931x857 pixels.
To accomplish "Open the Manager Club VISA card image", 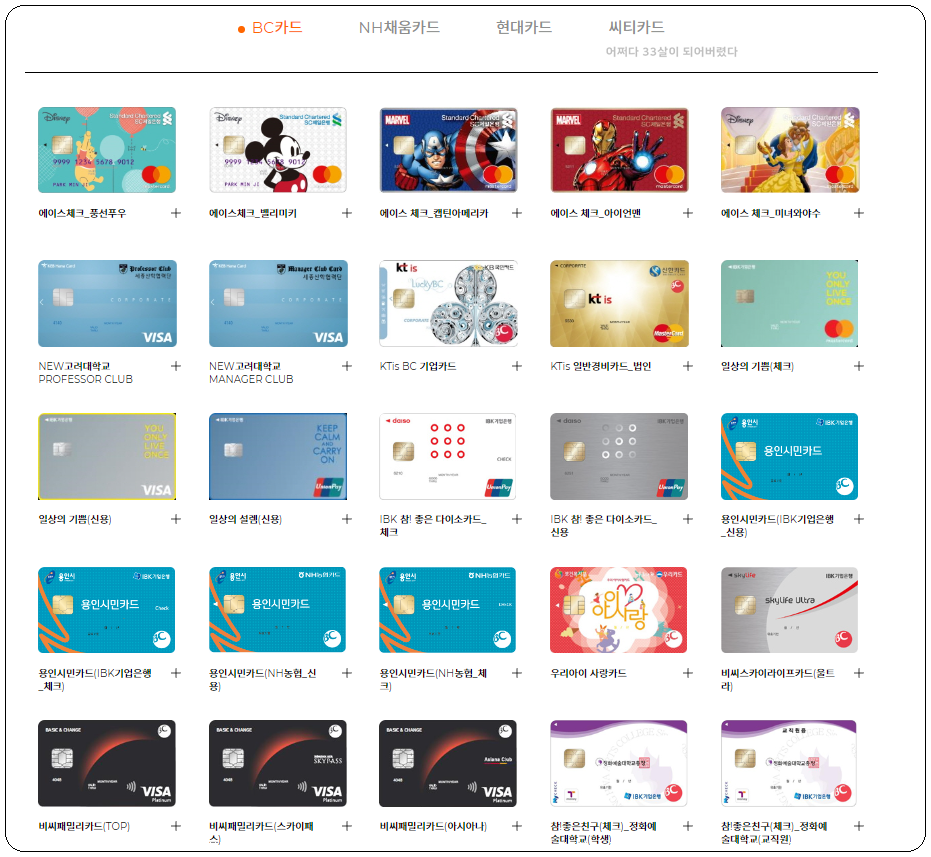I will tap(277, 303).
